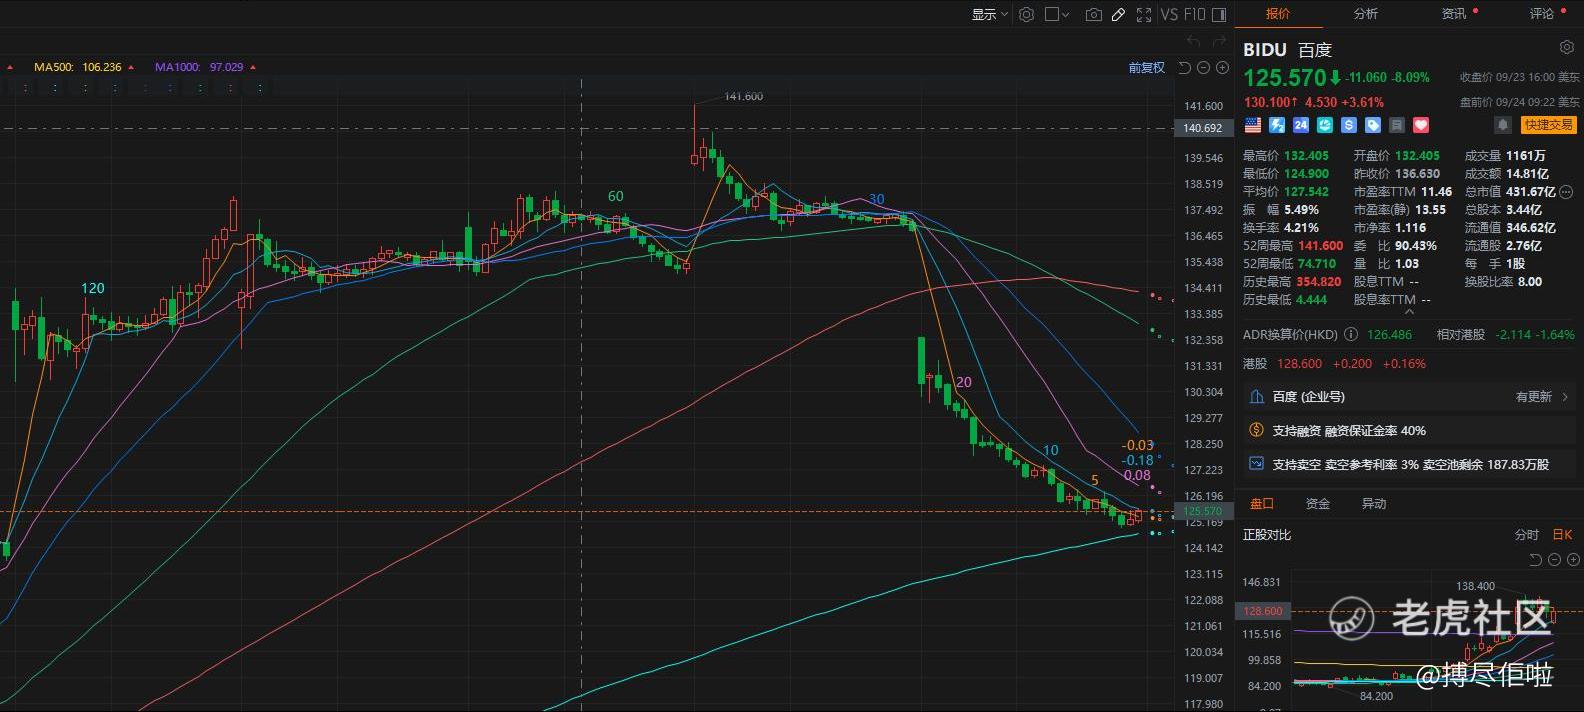This screenshot has width=1584, height=712.
Task: Open quote panel settings gear
Action: click(1566, 48)
